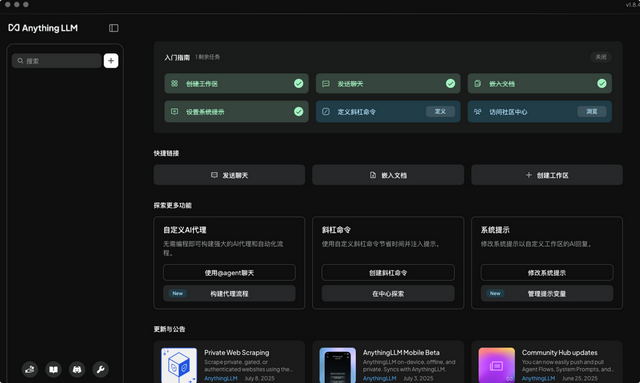The image size is (640, 383).
Task: Open the Community Hub updates announcement title
Action: pos(560,352)
